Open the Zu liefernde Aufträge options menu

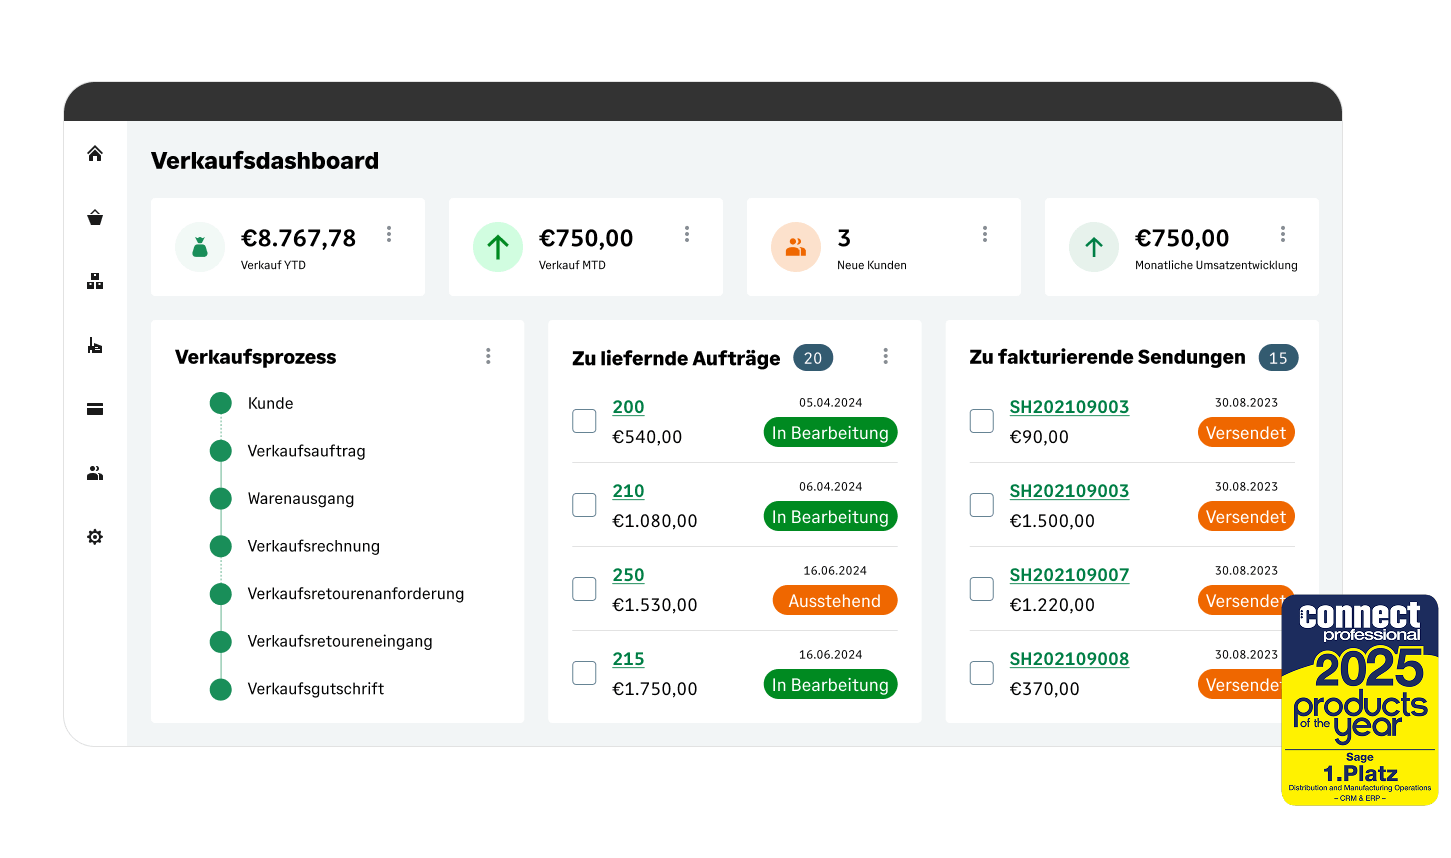point(885,356)
